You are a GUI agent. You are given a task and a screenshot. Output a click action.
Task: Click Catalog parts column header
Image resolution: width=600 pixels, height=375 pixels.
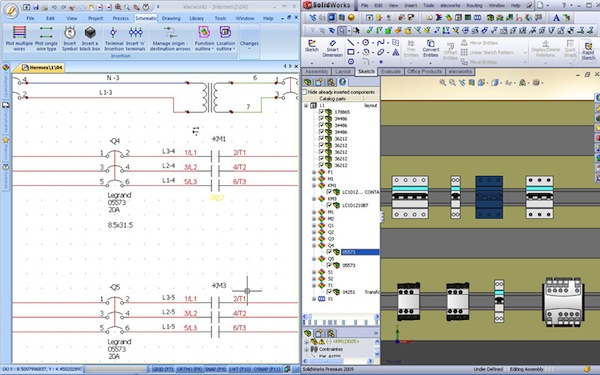click(333, 99)
